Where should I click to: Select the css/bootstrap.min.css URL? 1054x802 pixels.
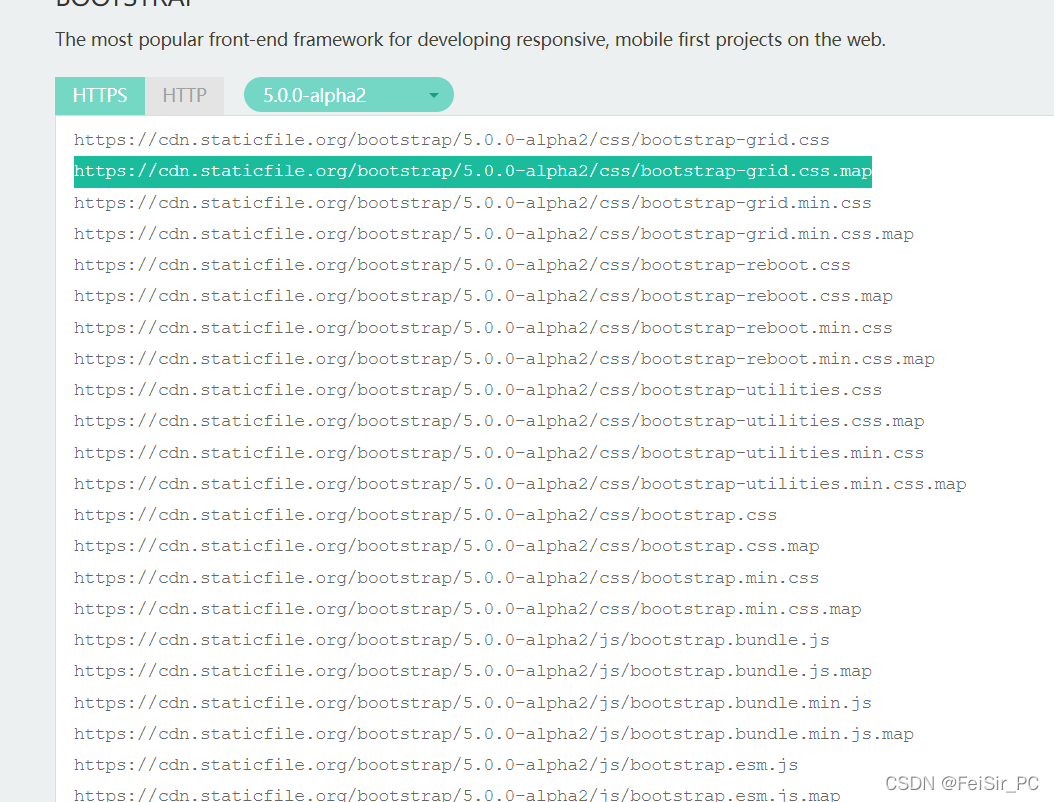click(x=446, y=578)
